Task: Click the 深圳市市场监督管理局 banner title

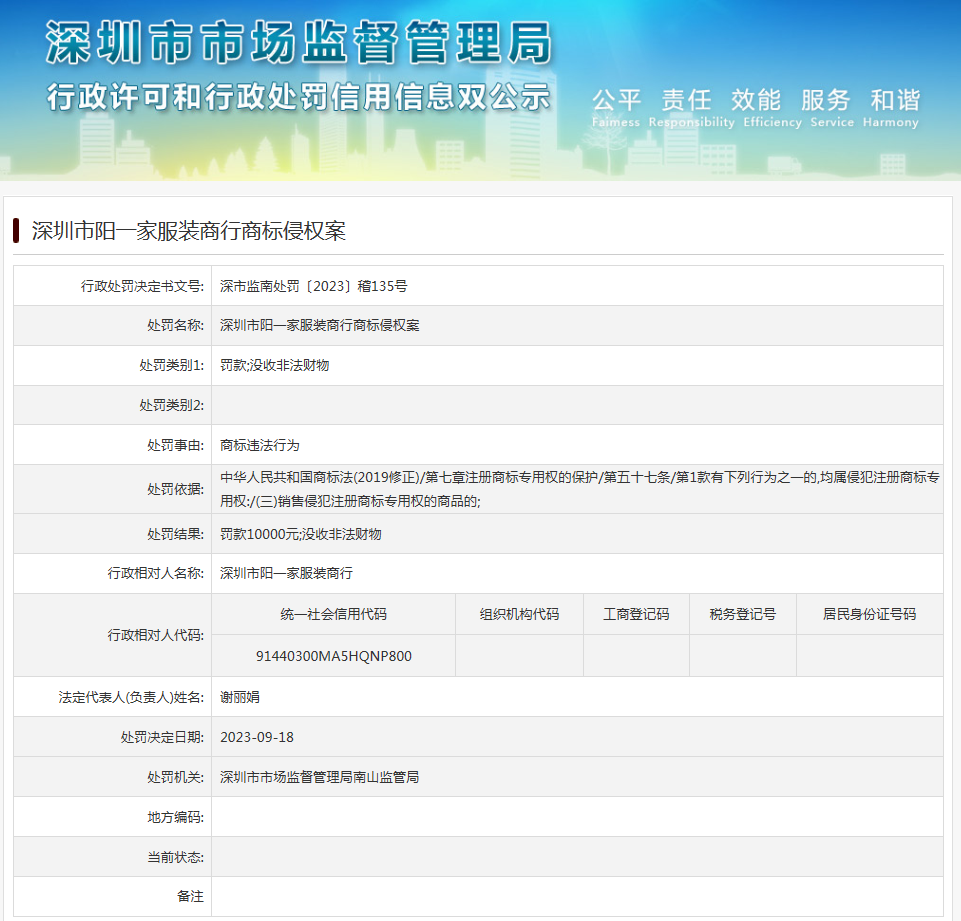Action: point(299,42)
